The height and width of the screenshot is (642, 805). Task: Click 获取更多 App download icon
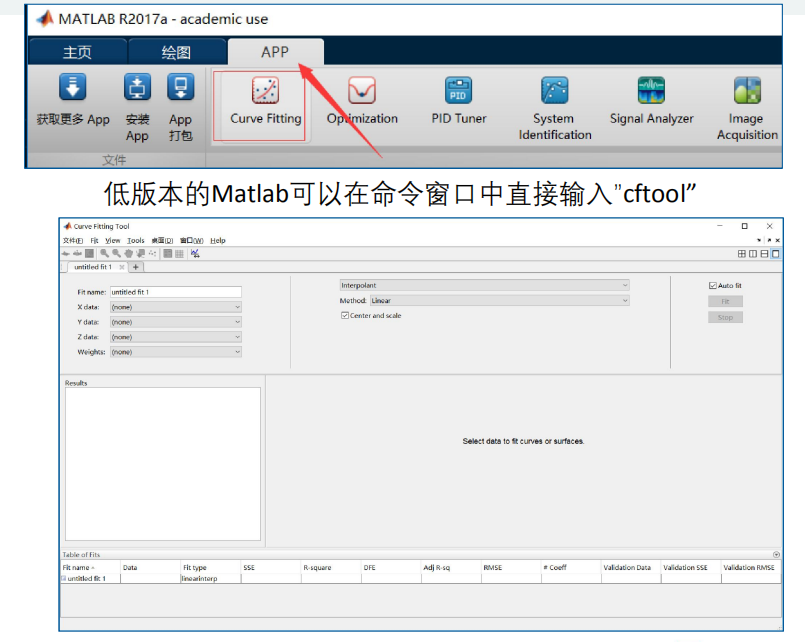click(72, 87)
